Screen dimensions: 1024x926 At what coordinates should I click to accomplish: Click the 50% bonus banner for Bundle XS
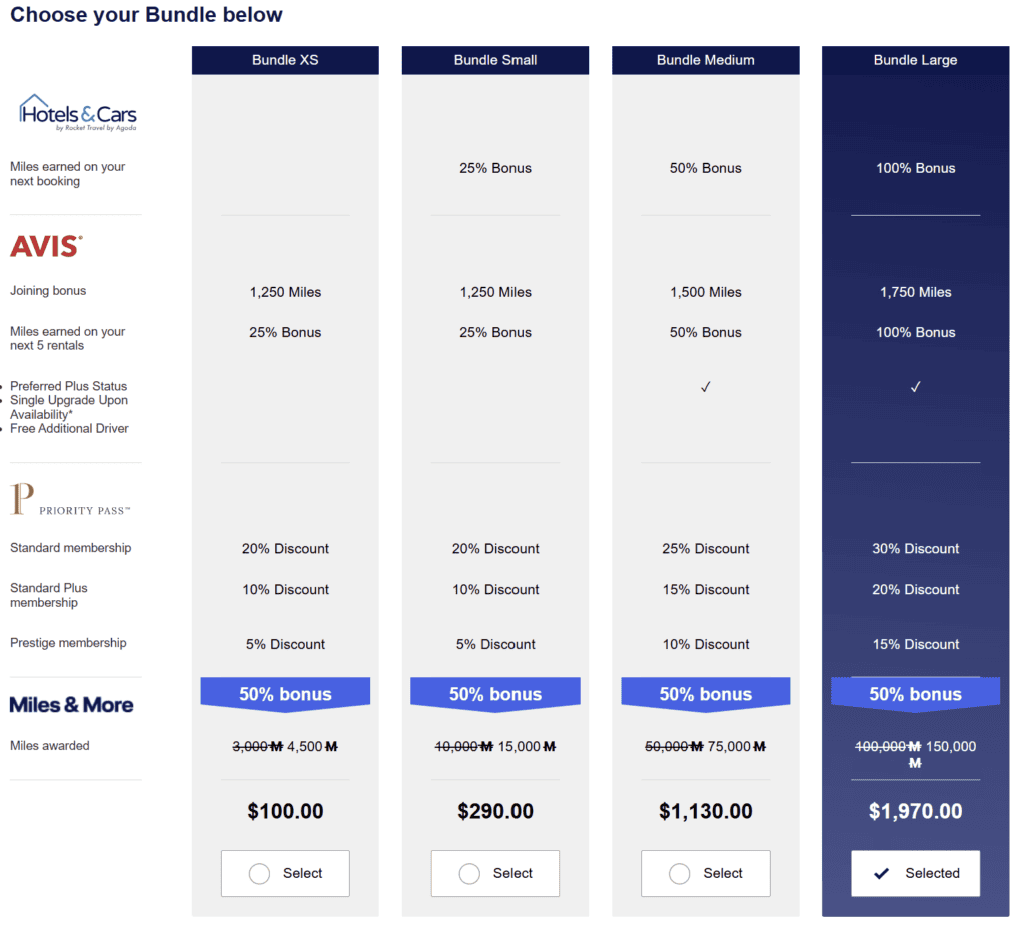[285, 692]
